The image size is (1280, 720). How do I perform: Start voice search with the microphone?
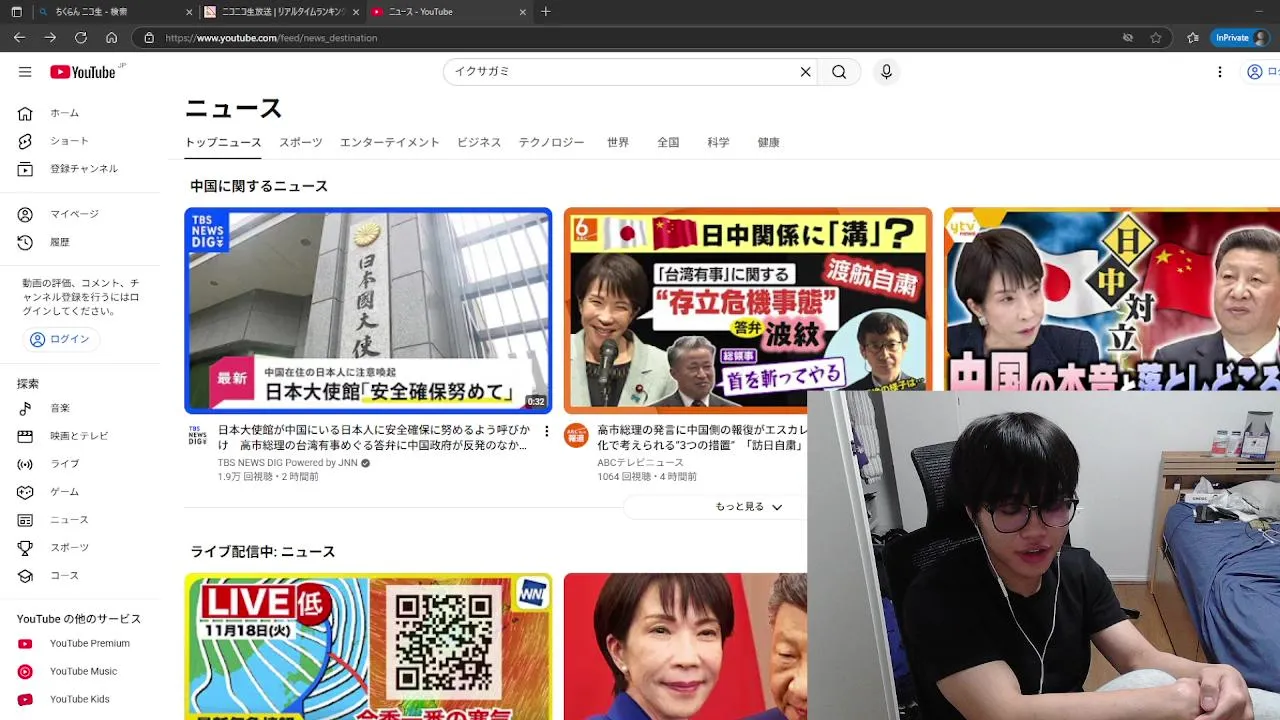click(x=886, y=72)
